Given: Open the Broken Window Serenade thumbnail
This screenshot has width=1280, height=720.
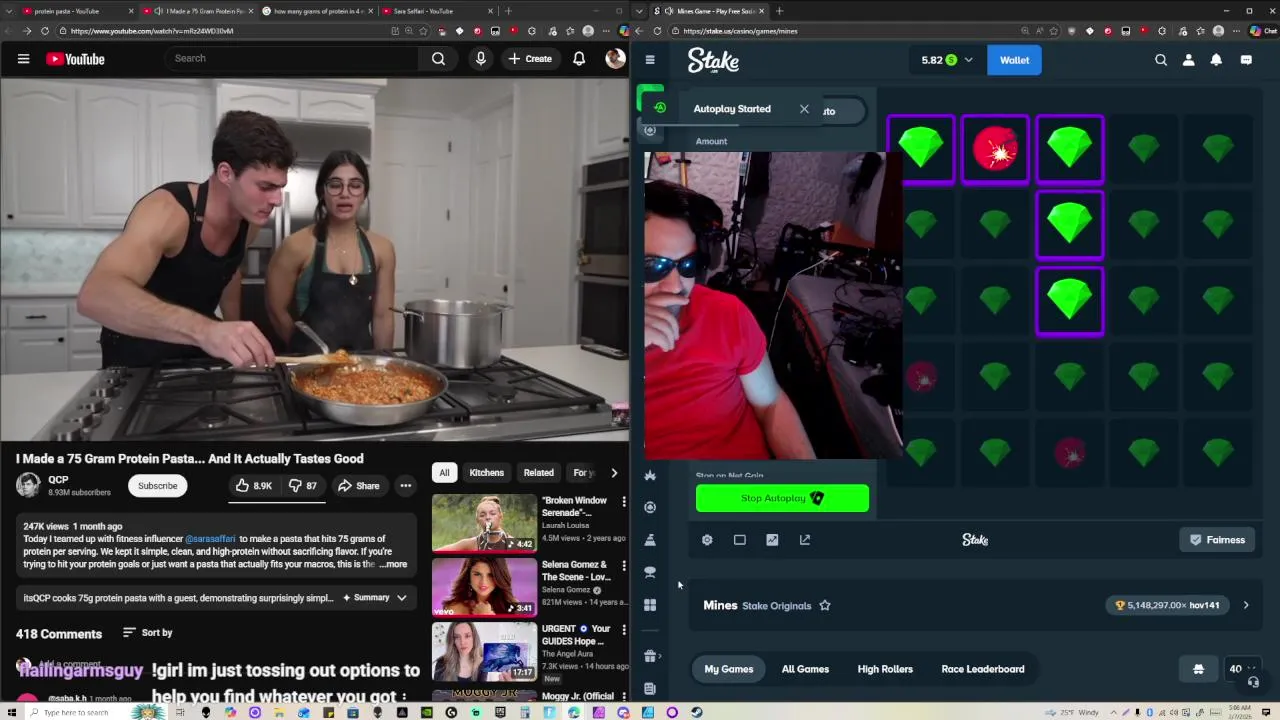Looking at the screenshot, I should [x=484, y=523].
